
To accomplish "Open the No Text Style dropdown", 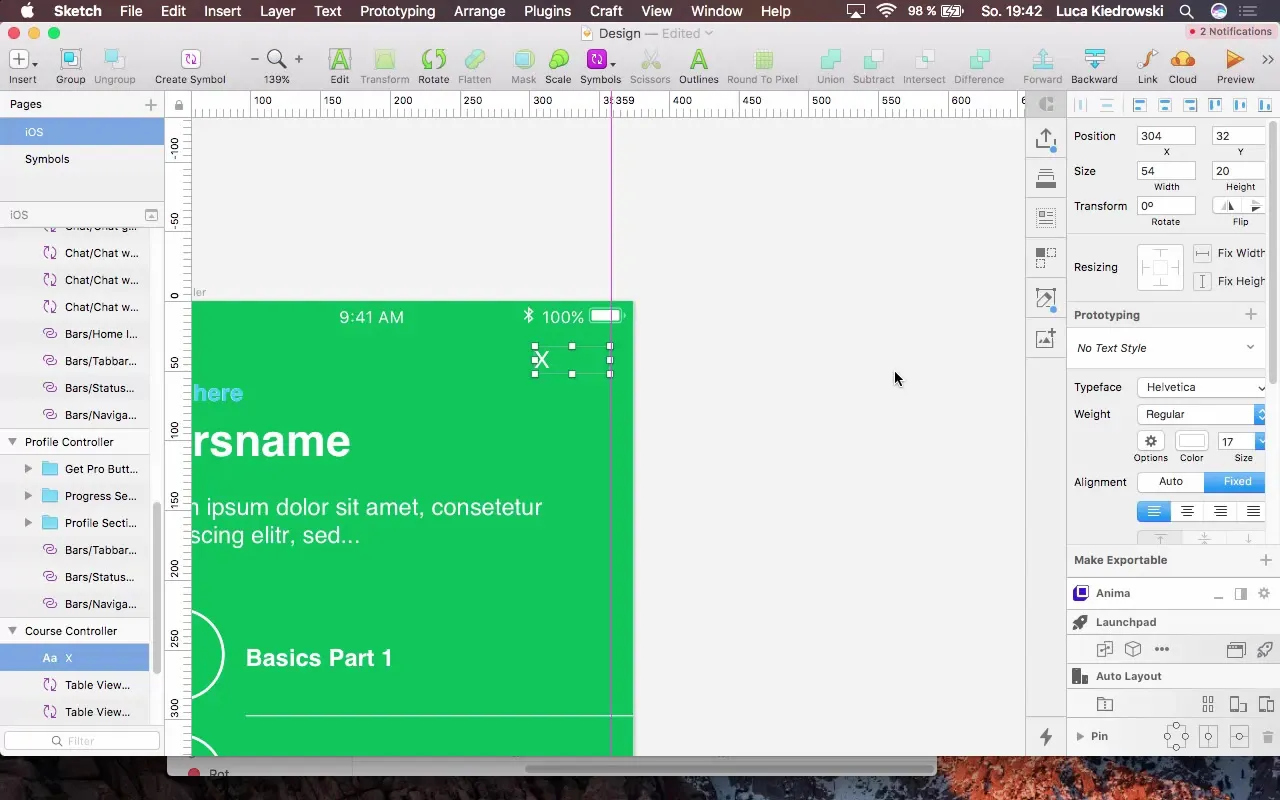I will click(1166, 348).
